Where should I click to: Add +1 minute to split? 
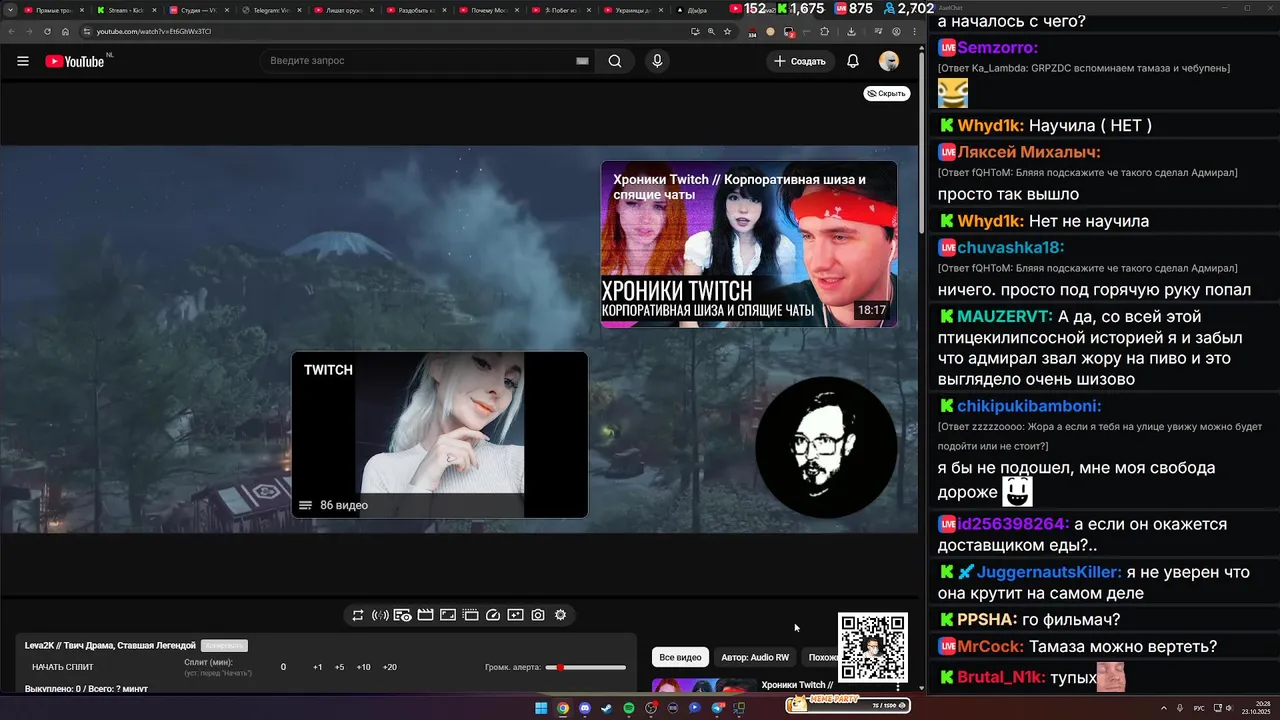coord(318,667)
